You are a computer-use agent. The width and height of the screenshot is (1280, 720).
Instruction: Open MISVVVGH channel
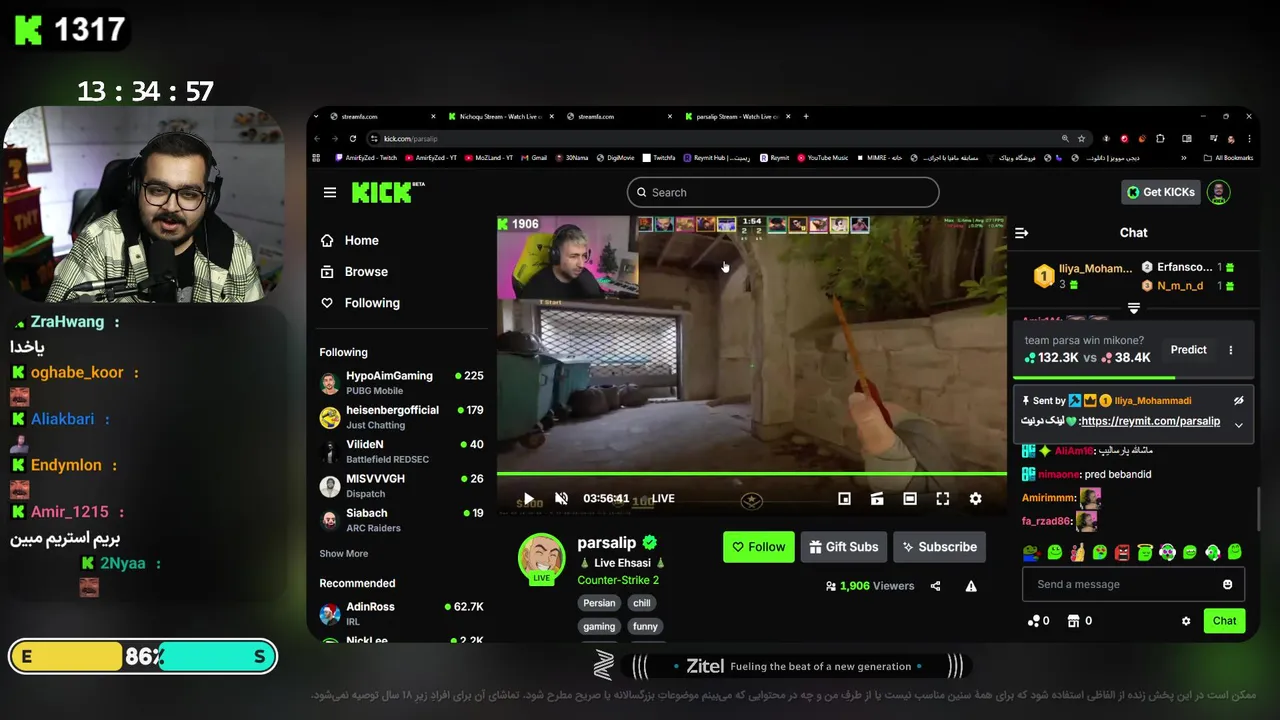(x=401, y=486)
